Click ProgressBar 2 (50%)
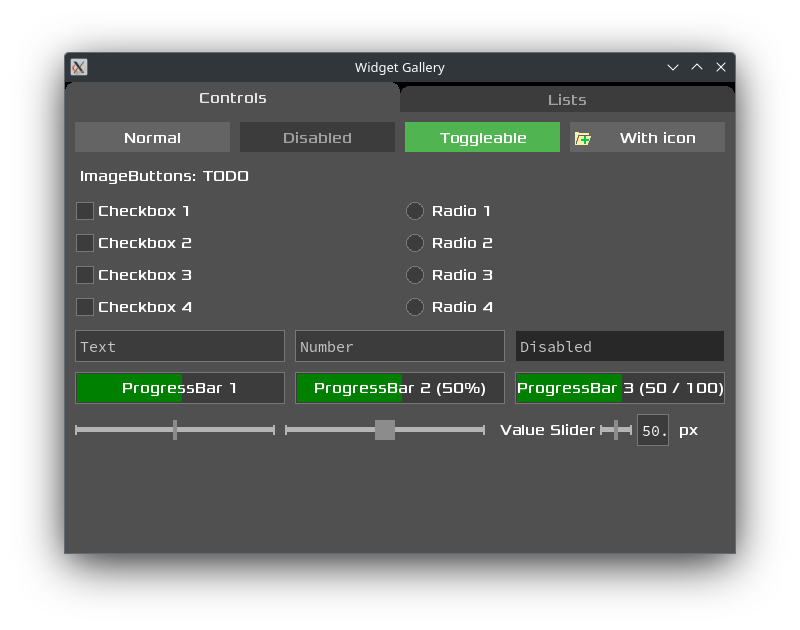The image size is (800, 630). [x=399, y=388]
